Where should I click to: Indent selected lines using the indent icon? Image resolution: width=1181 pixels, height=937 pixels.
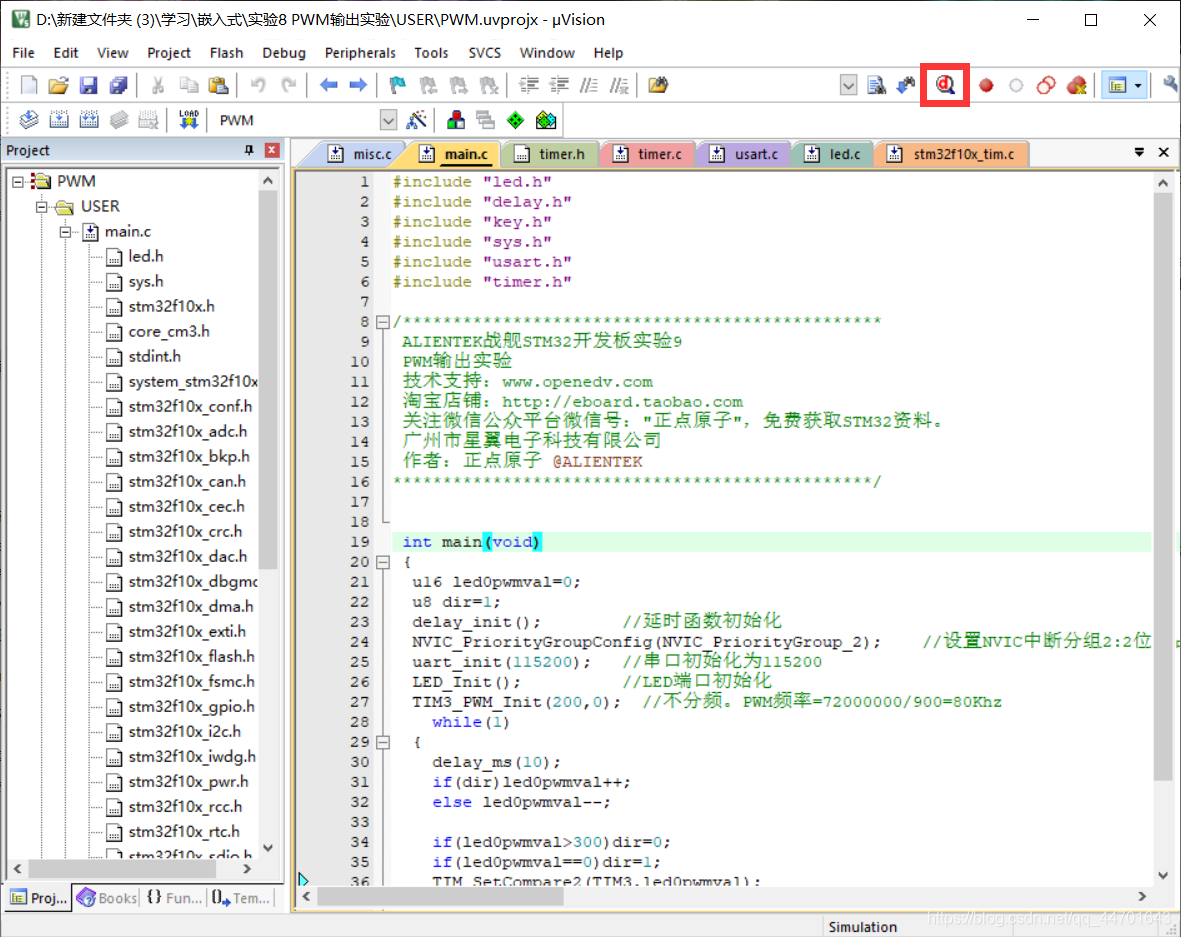529,85
